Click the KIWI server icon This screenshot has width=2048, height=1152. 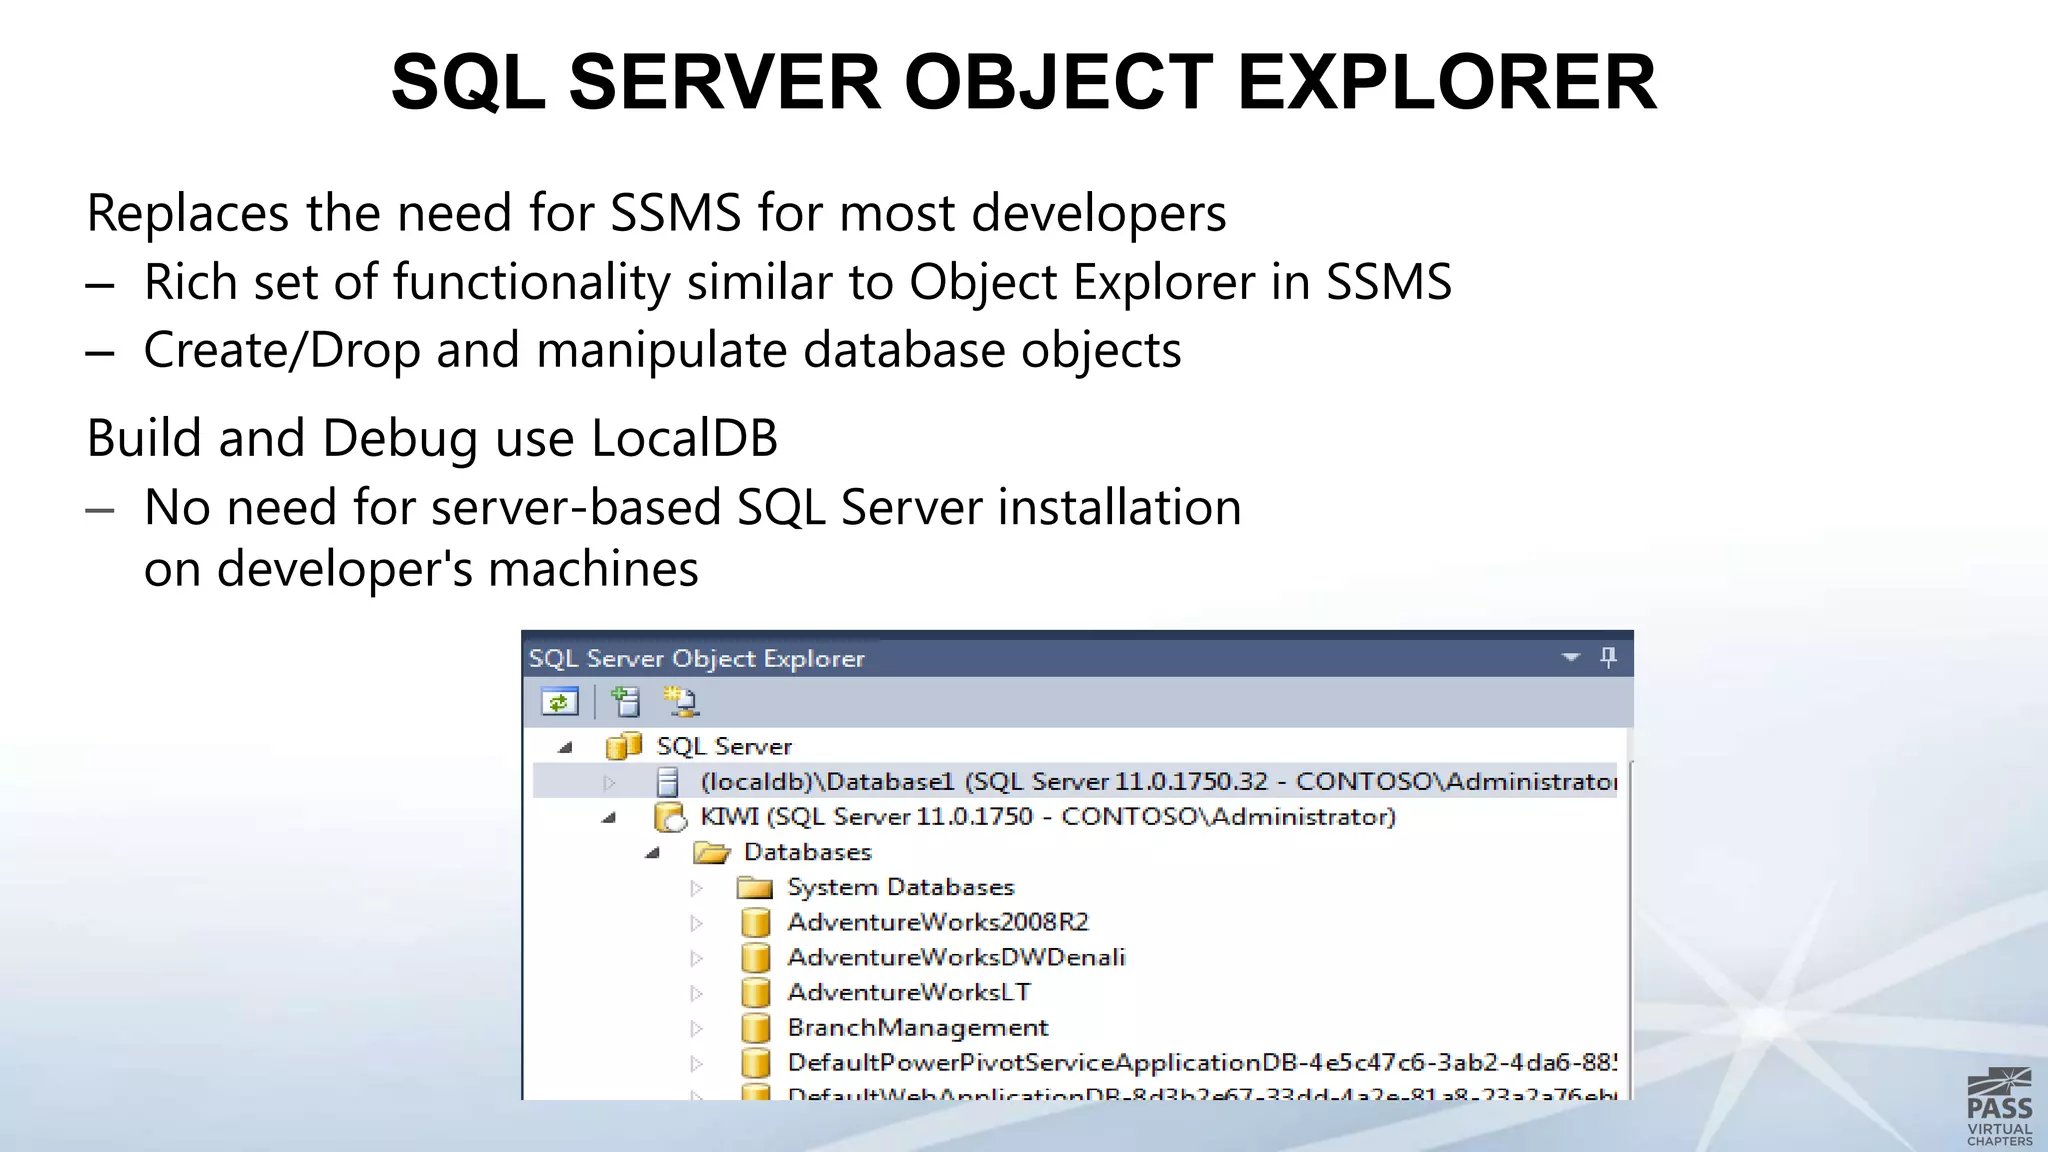pos(670,817)
